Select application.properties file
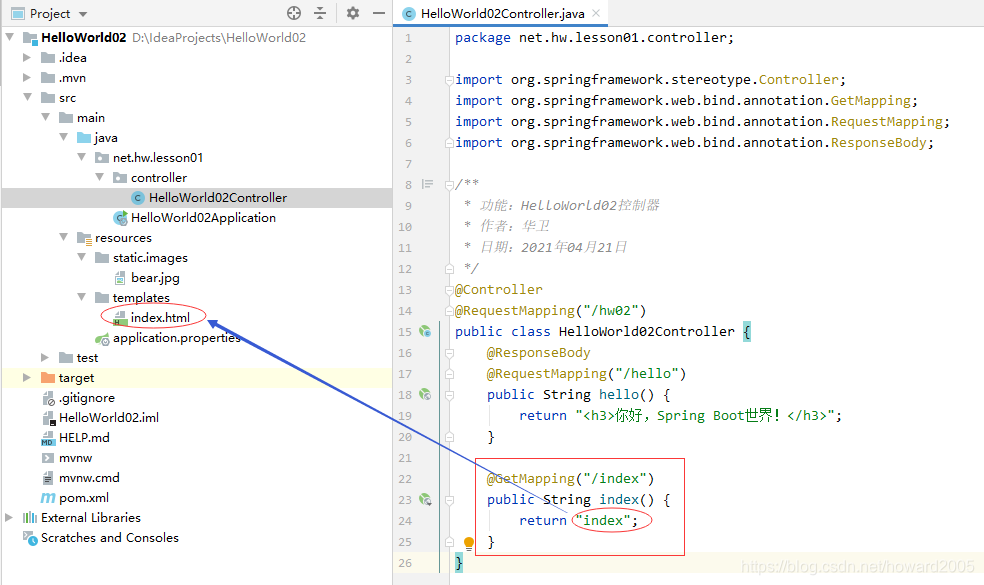Image resolution: width=984 pixels, height=585 pixels. coord(176,338)
